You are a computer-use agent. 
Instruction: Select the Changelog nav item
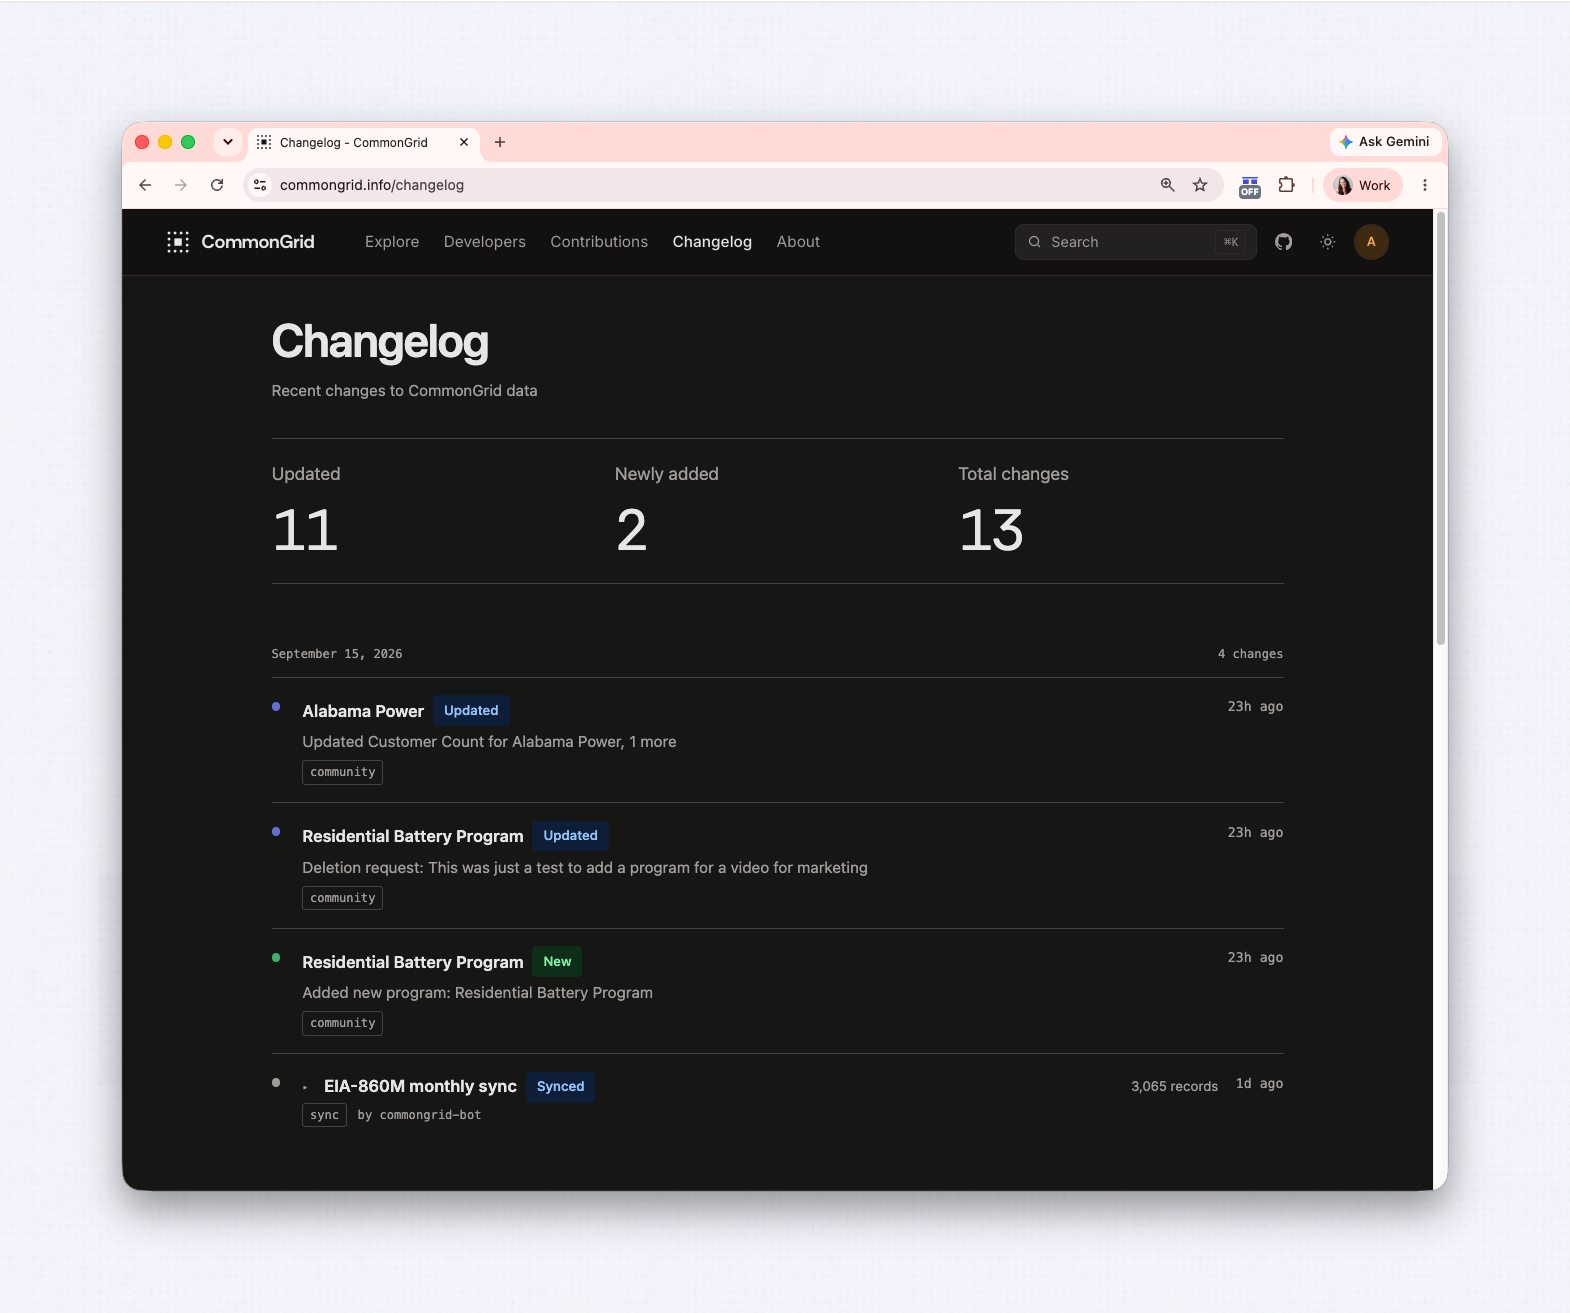pos(712,242)
